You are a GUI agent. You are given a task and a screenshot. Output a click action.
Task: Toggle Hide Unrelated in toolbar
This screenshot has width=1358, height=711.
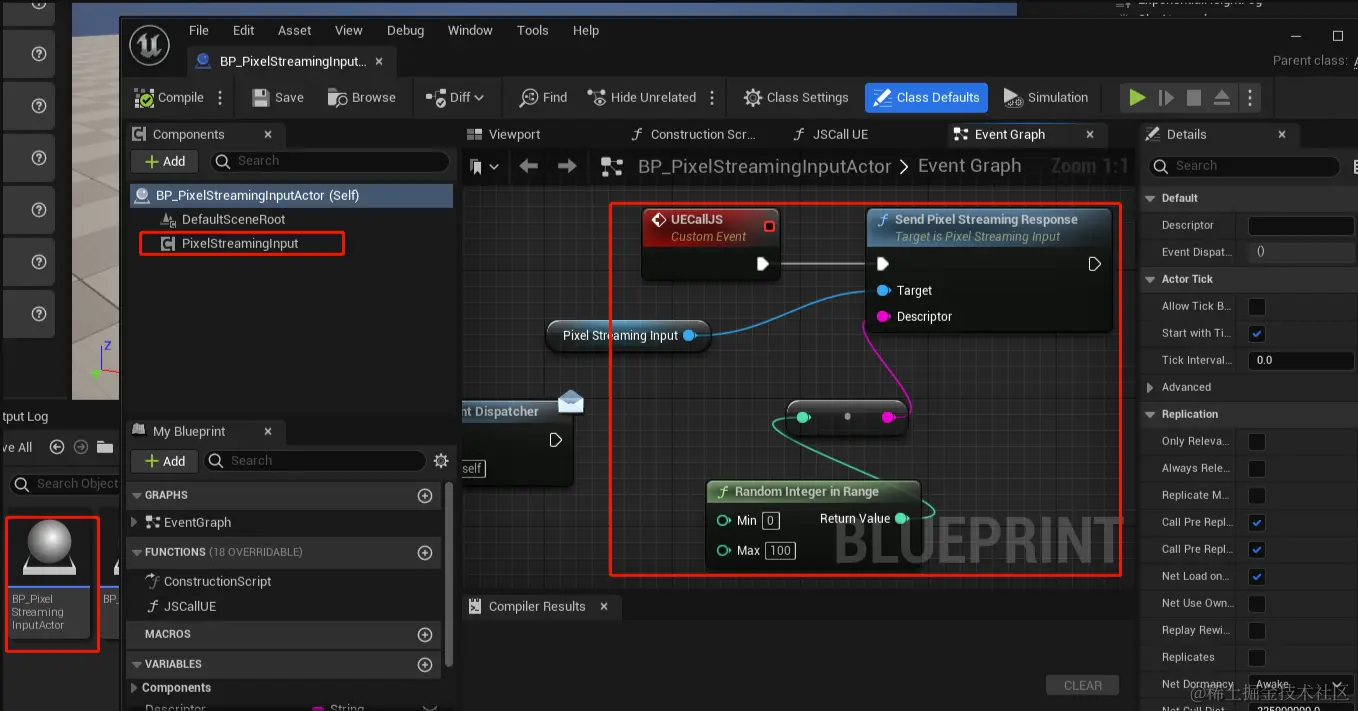(642, 98)
